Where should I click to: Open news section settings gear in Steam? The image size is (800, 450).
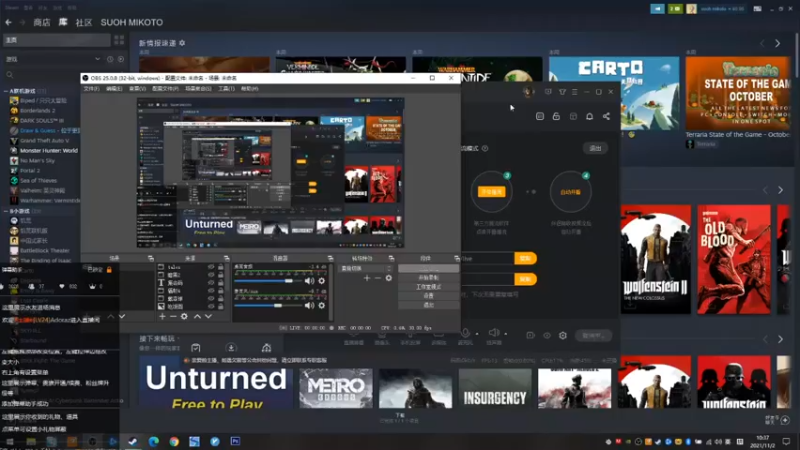(x=182, y=43)
